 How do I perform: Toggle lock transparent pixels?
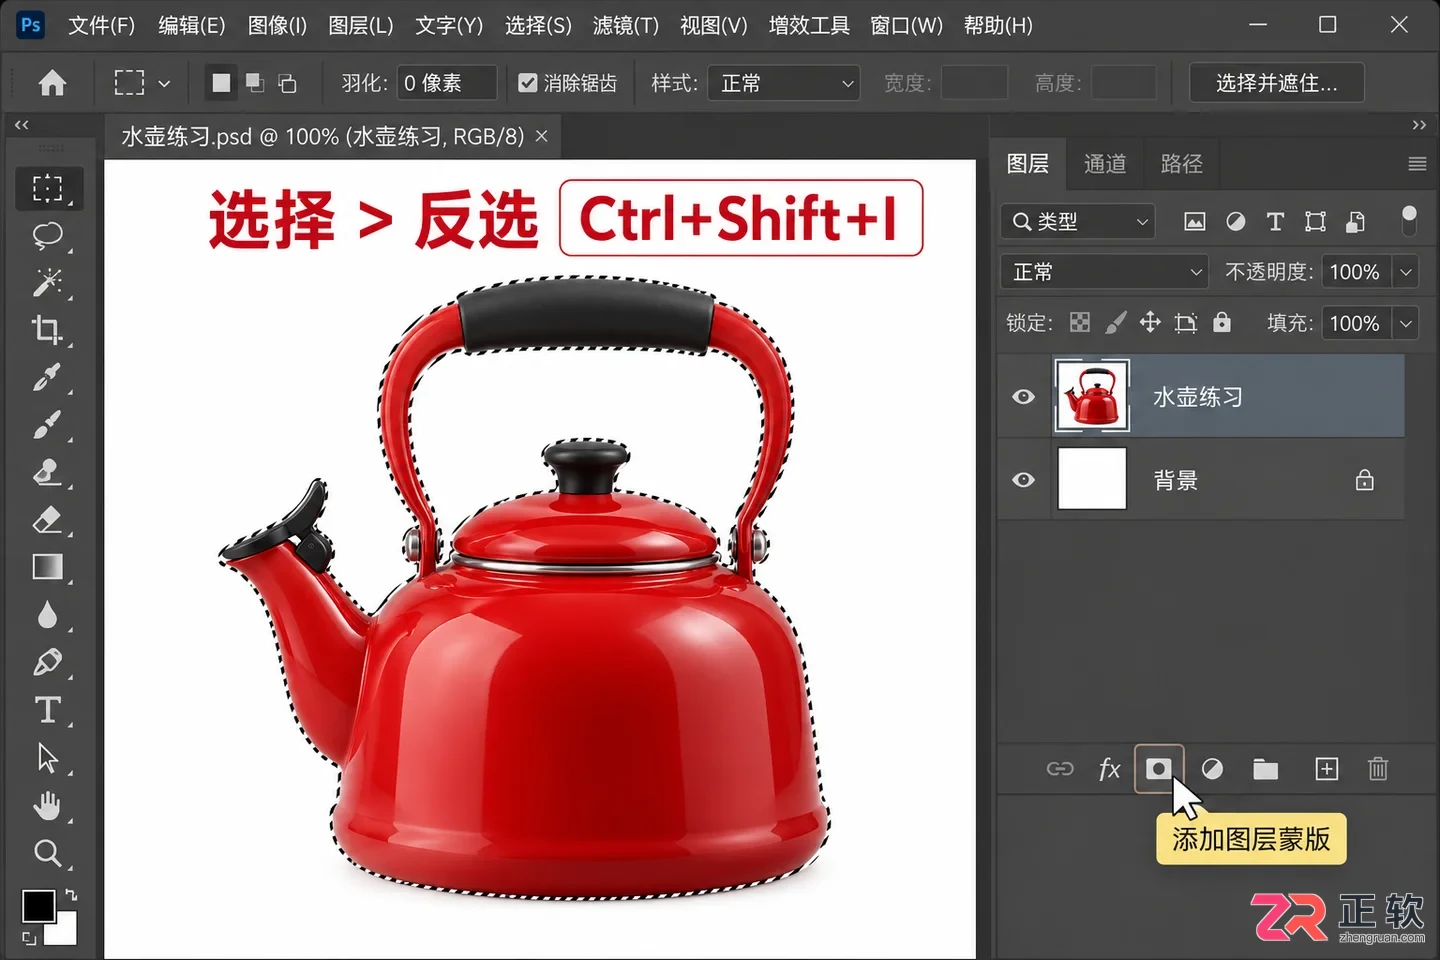(x=1080, y=322)
